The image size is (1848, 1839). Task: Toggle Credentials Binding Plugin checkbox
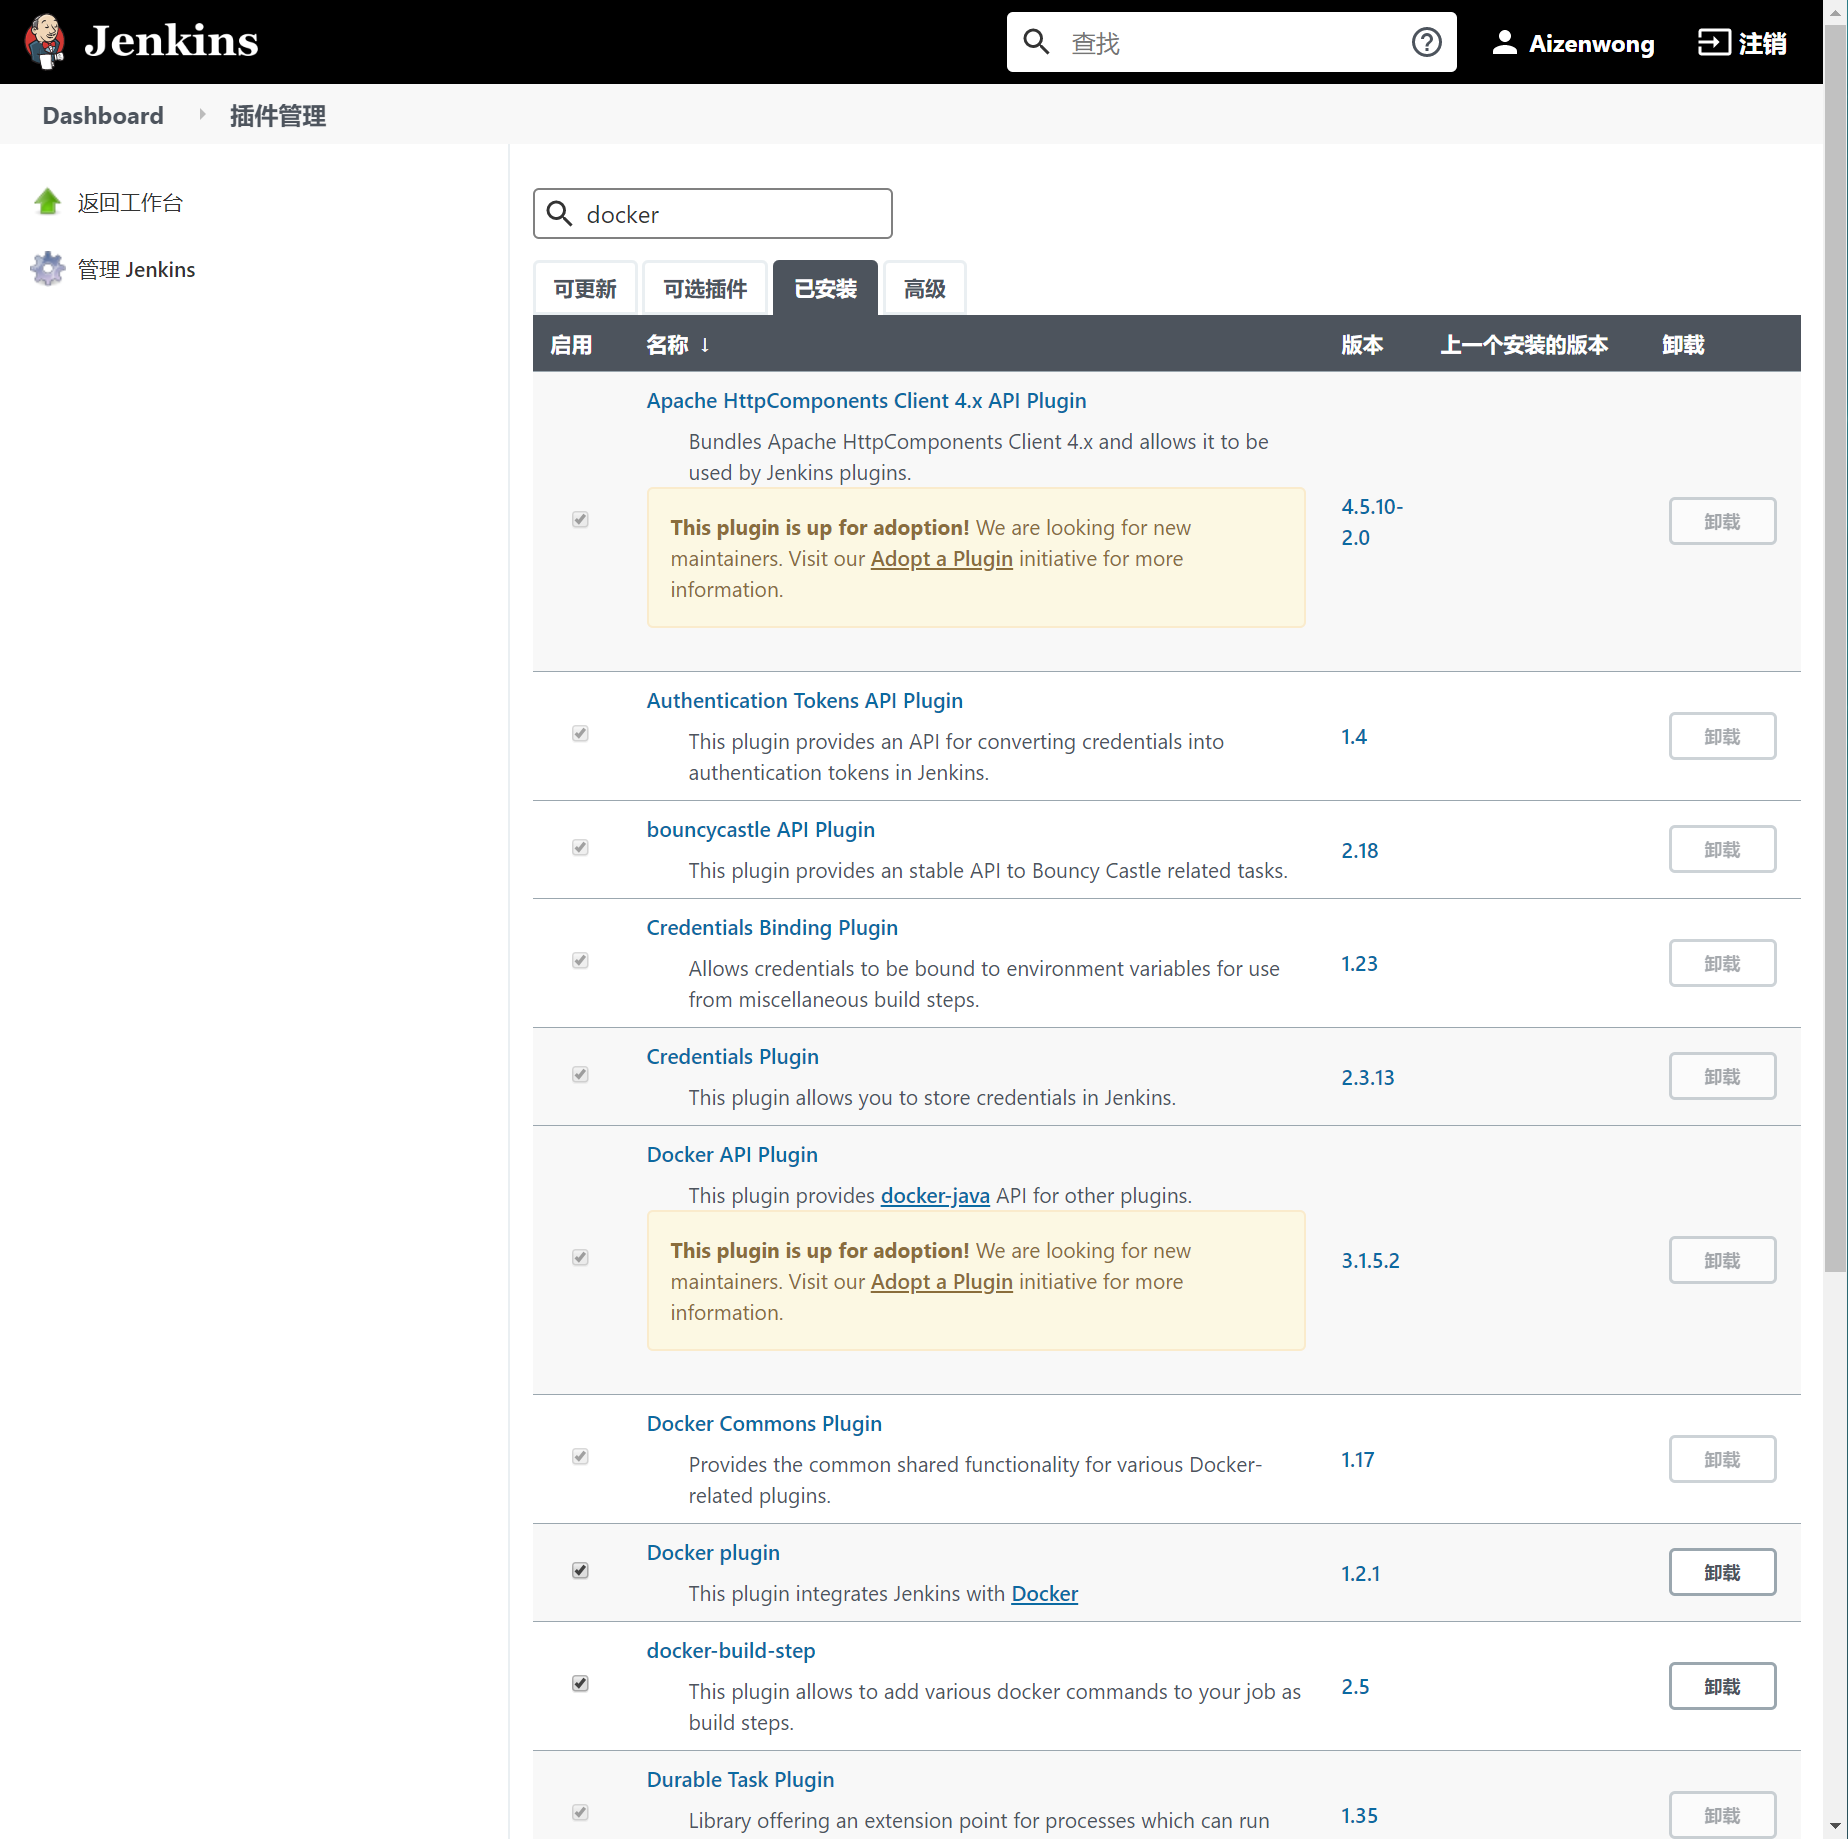(x=580, y=961)
